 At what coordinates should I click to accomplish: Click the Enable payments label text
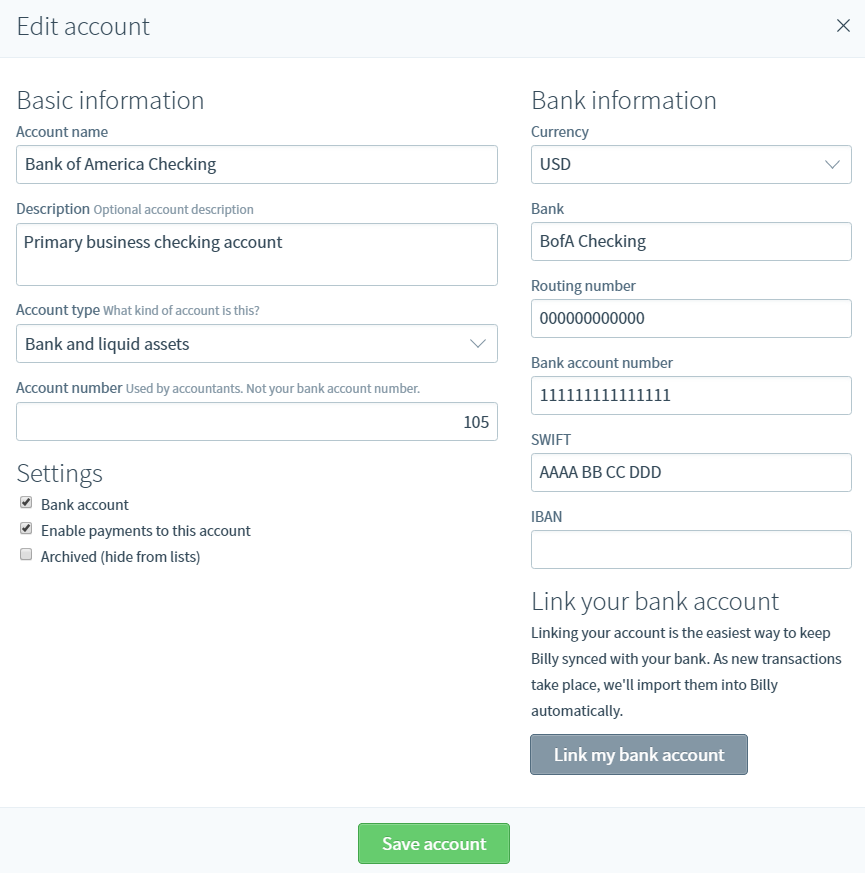(x=145, y=531)
